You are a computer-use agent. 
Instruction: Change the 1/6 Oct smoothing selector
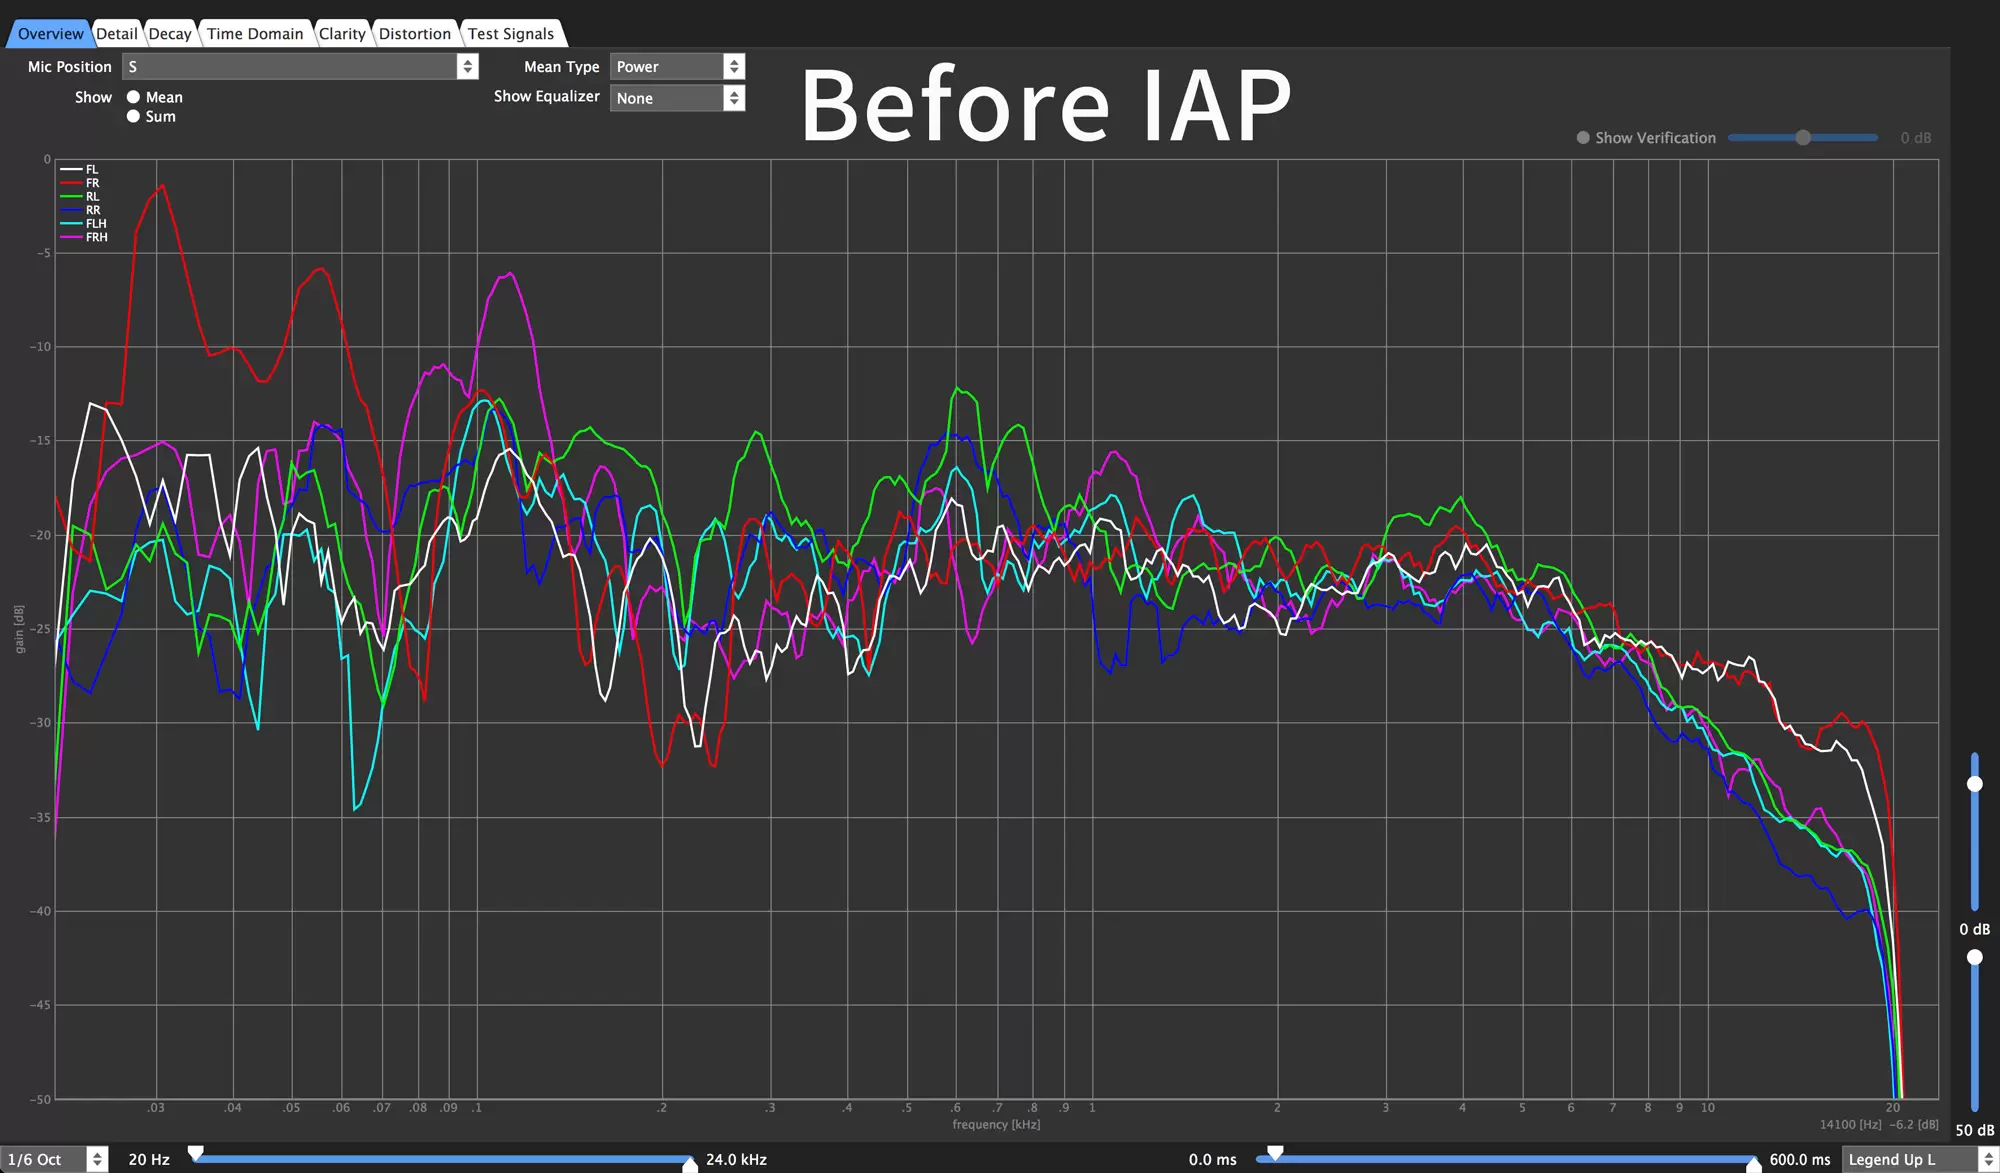tap(55, 1159)
